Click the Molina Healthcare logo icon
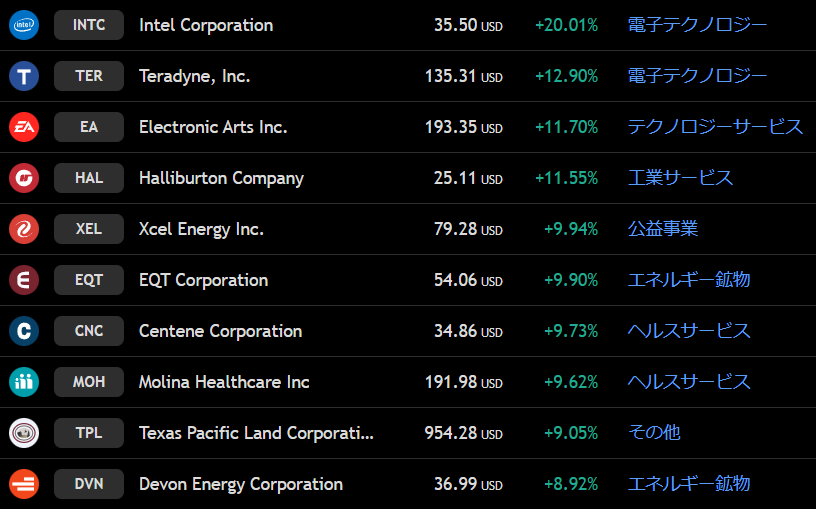 click(x=23, y=382)
